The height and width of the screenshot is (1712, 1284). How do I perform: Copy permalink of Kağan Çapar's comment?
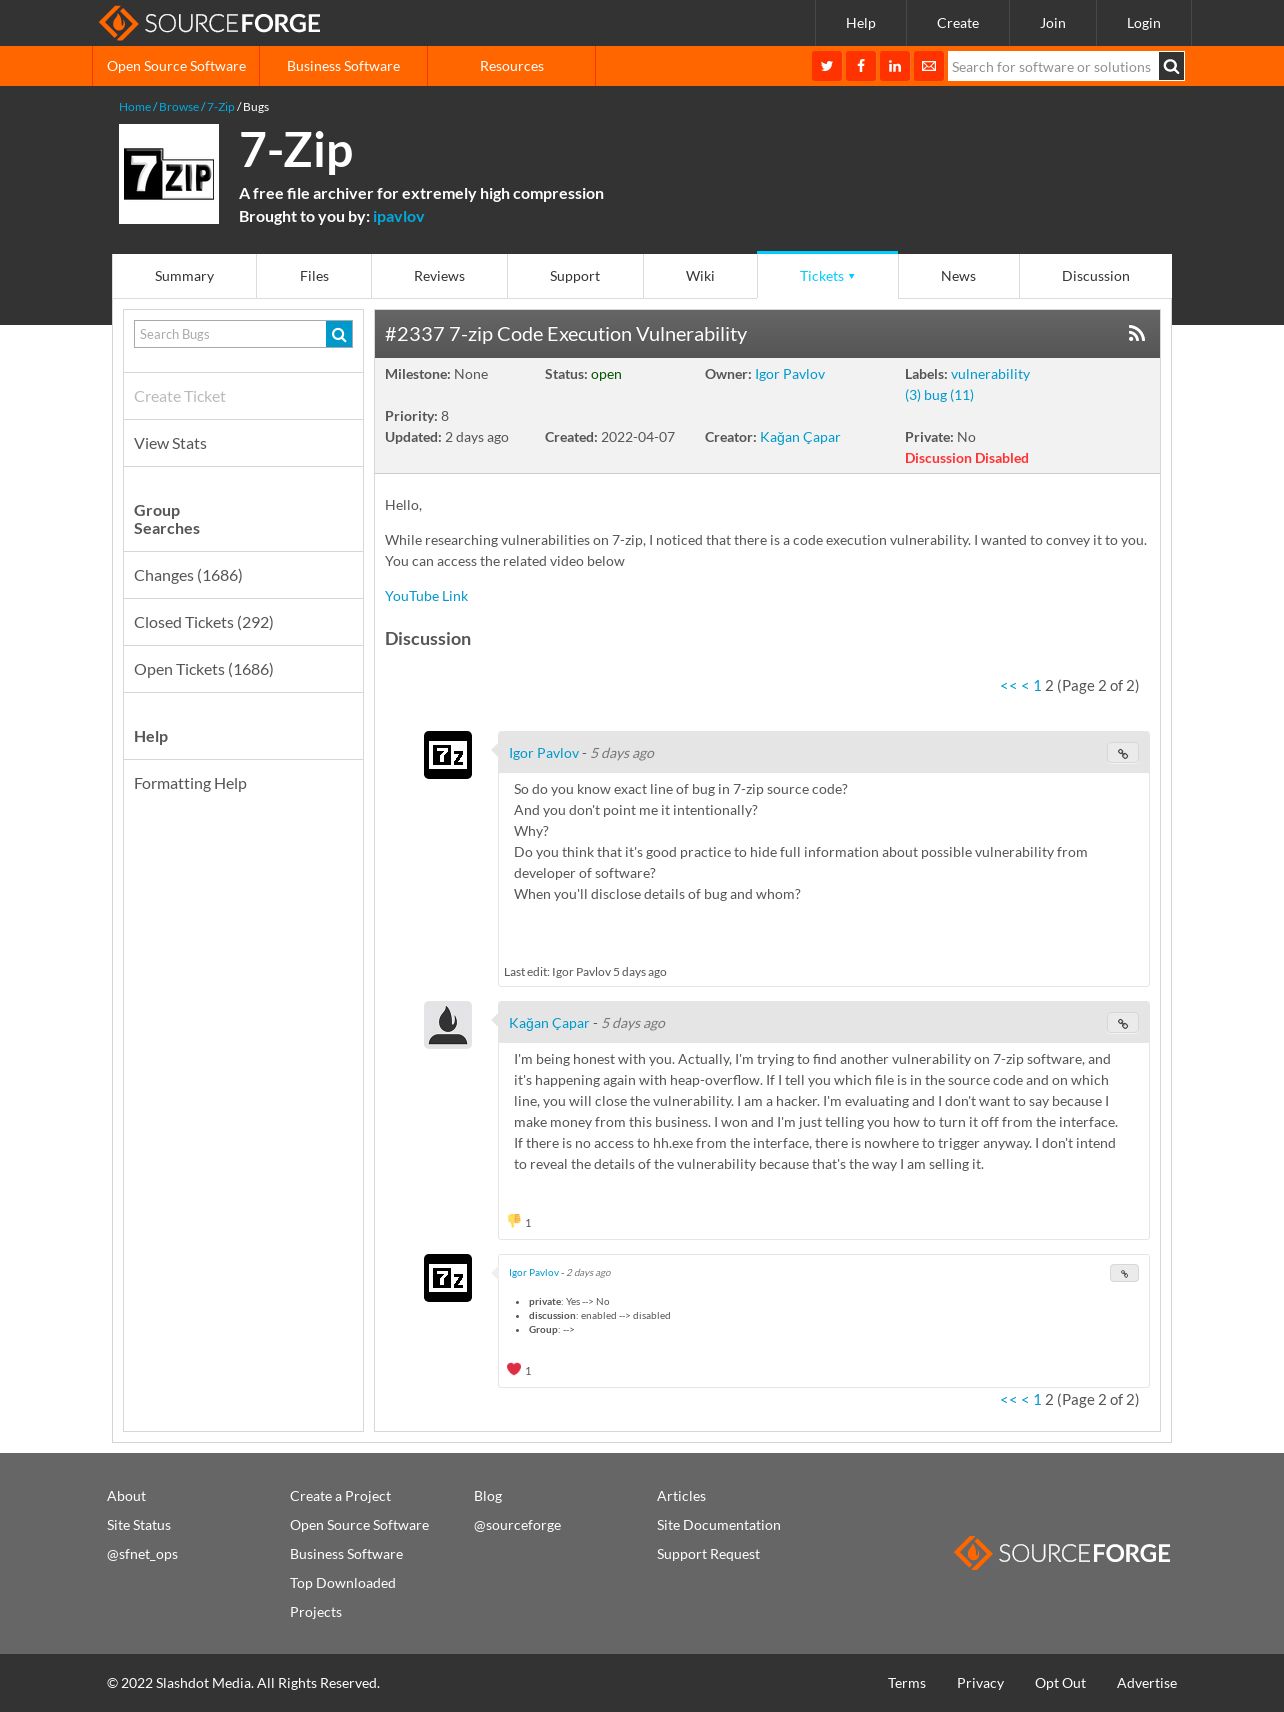tap(1123, 1024)
